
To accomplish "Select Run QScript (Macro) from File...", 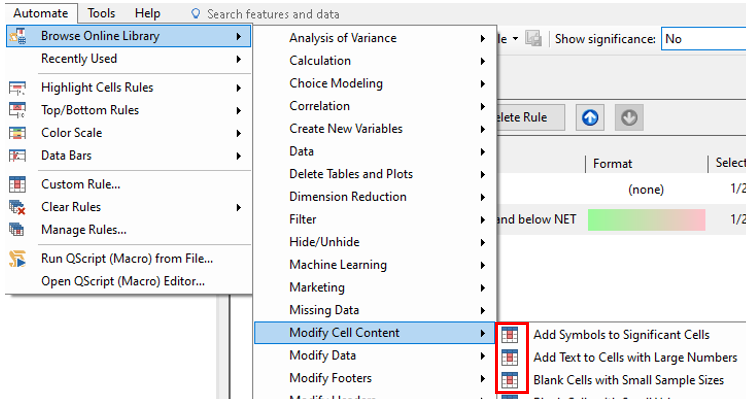I will coord(128,259).
